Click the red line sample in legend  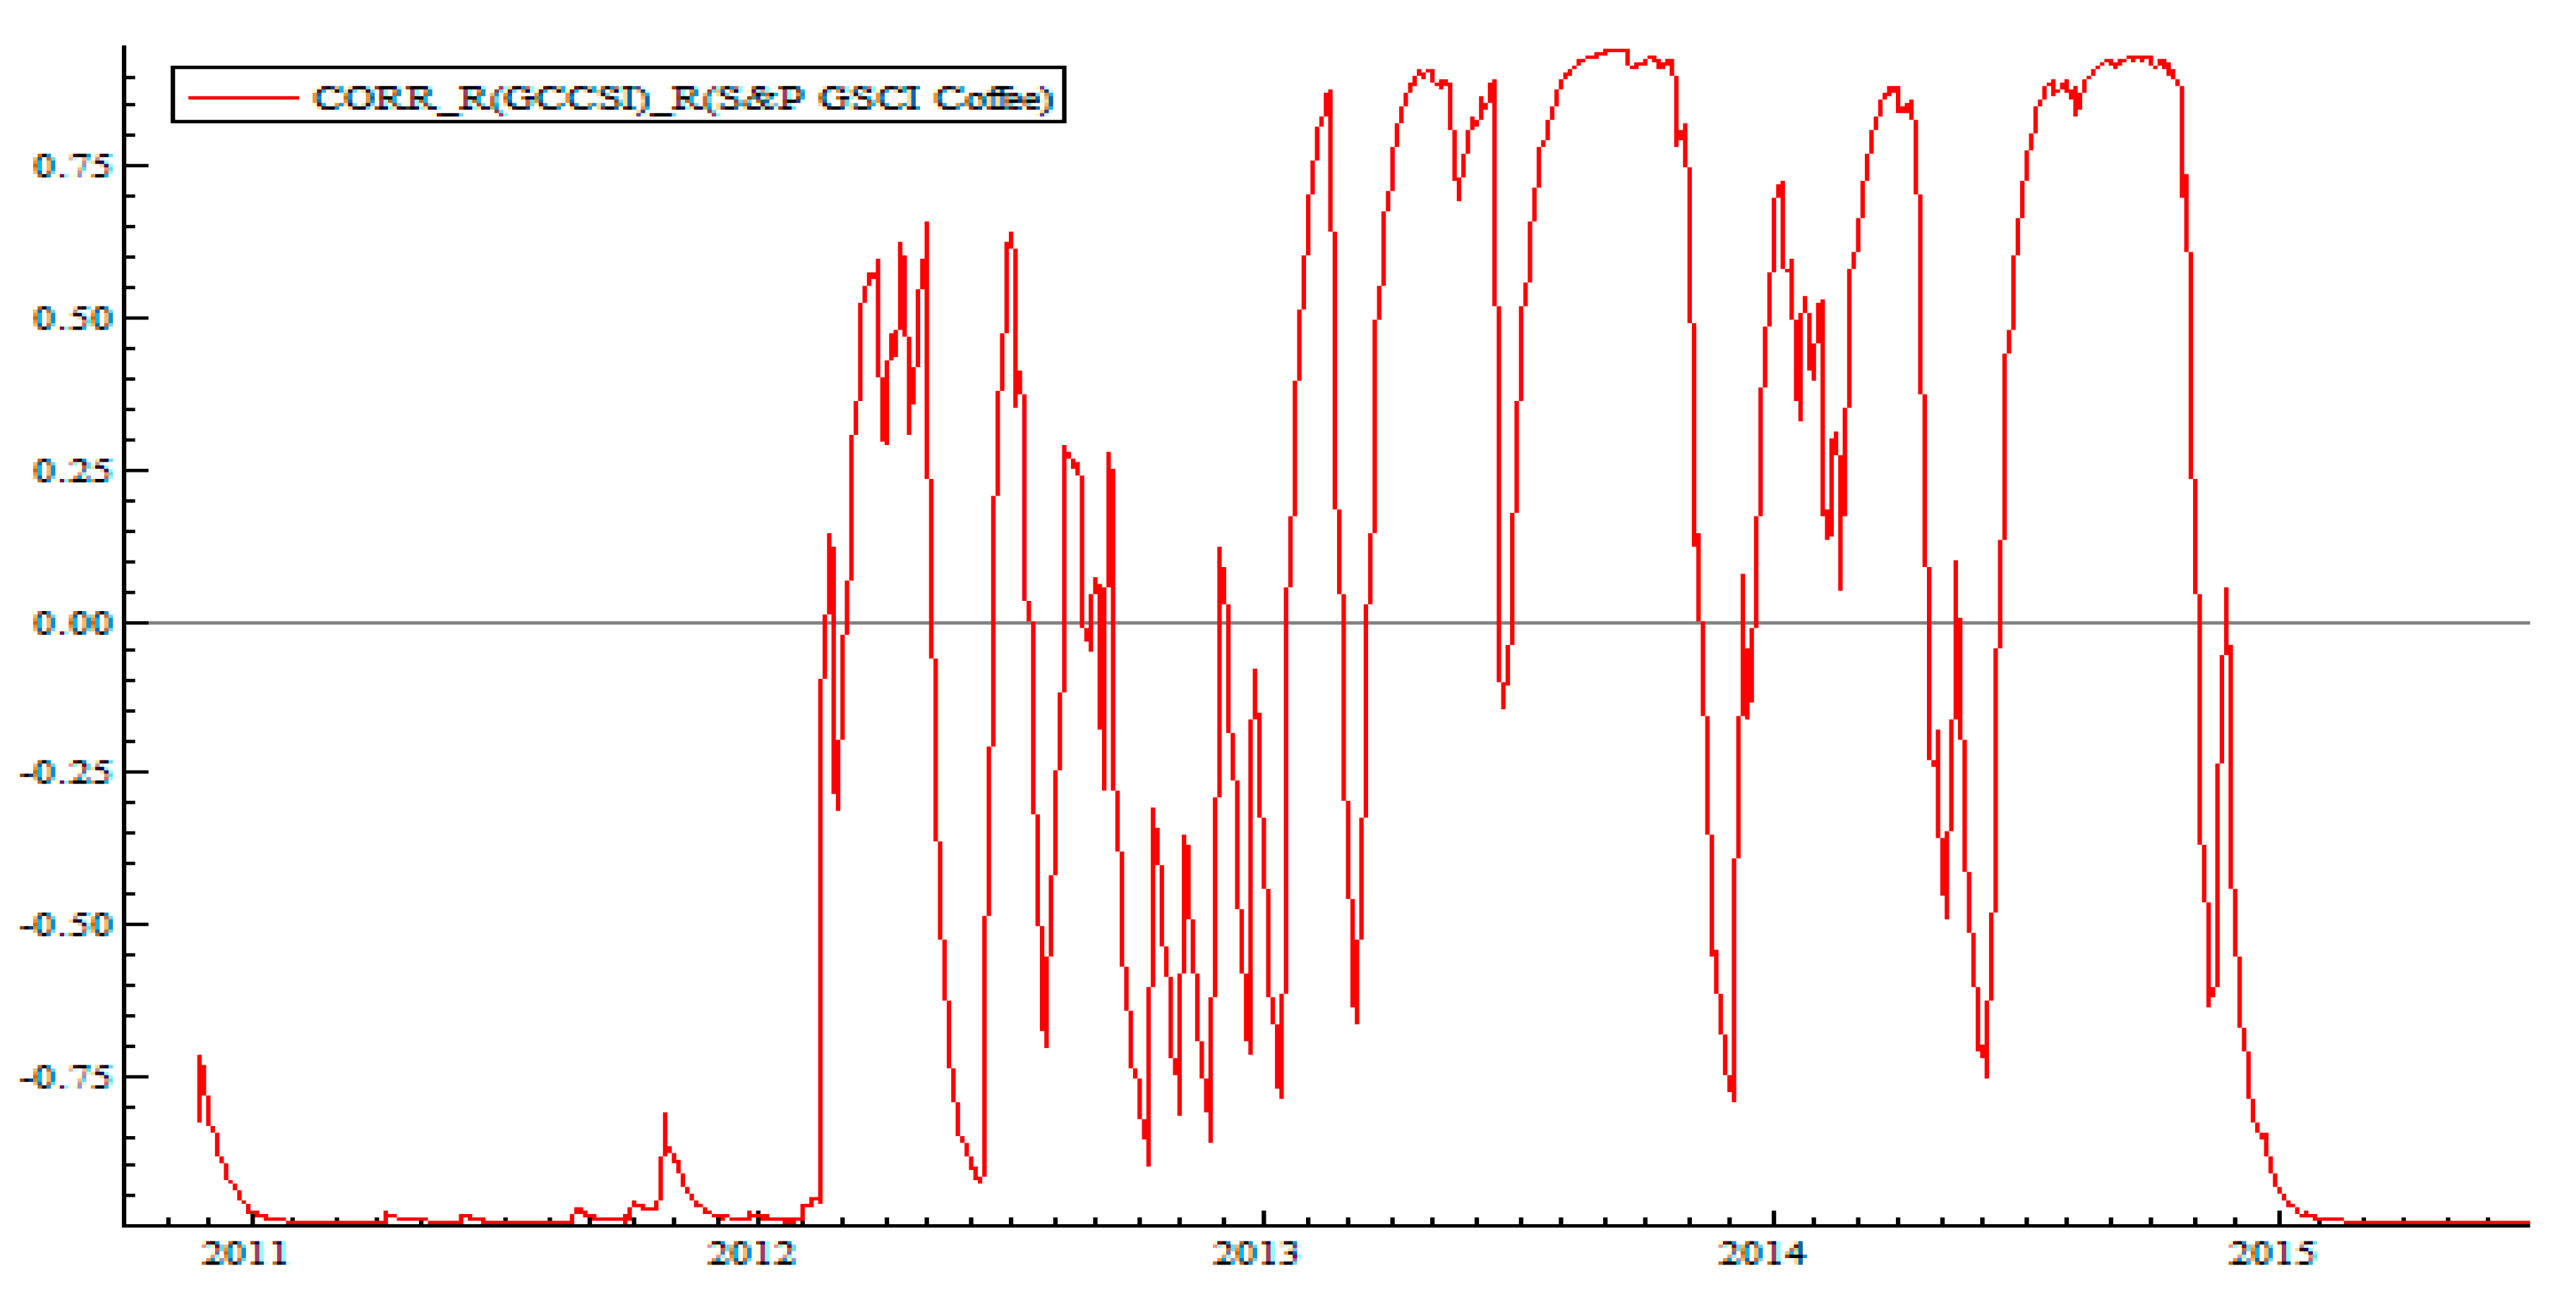tap(242, 98)
